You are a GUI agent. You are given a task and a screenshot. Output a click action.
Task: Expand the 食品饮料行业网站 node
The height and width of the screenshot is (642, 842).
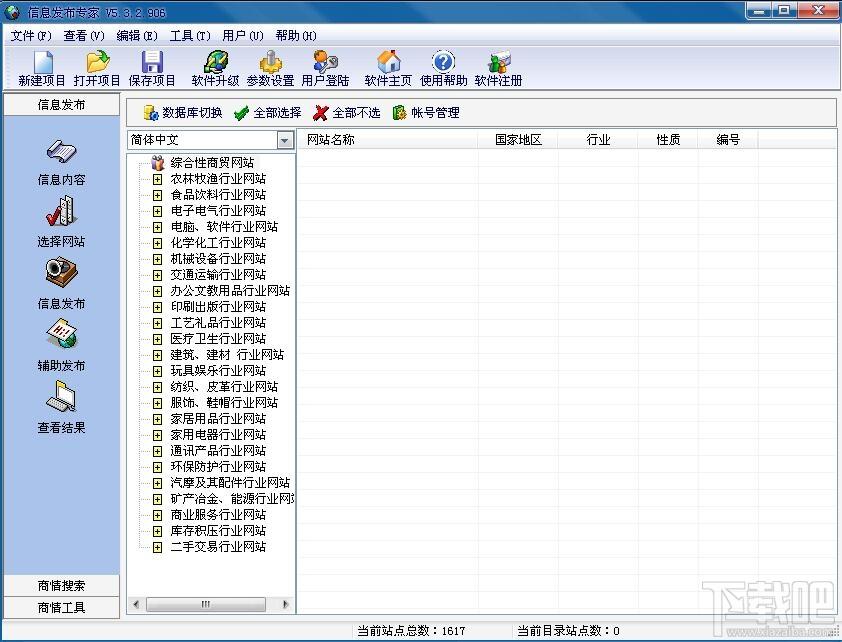tap(157, 195)
